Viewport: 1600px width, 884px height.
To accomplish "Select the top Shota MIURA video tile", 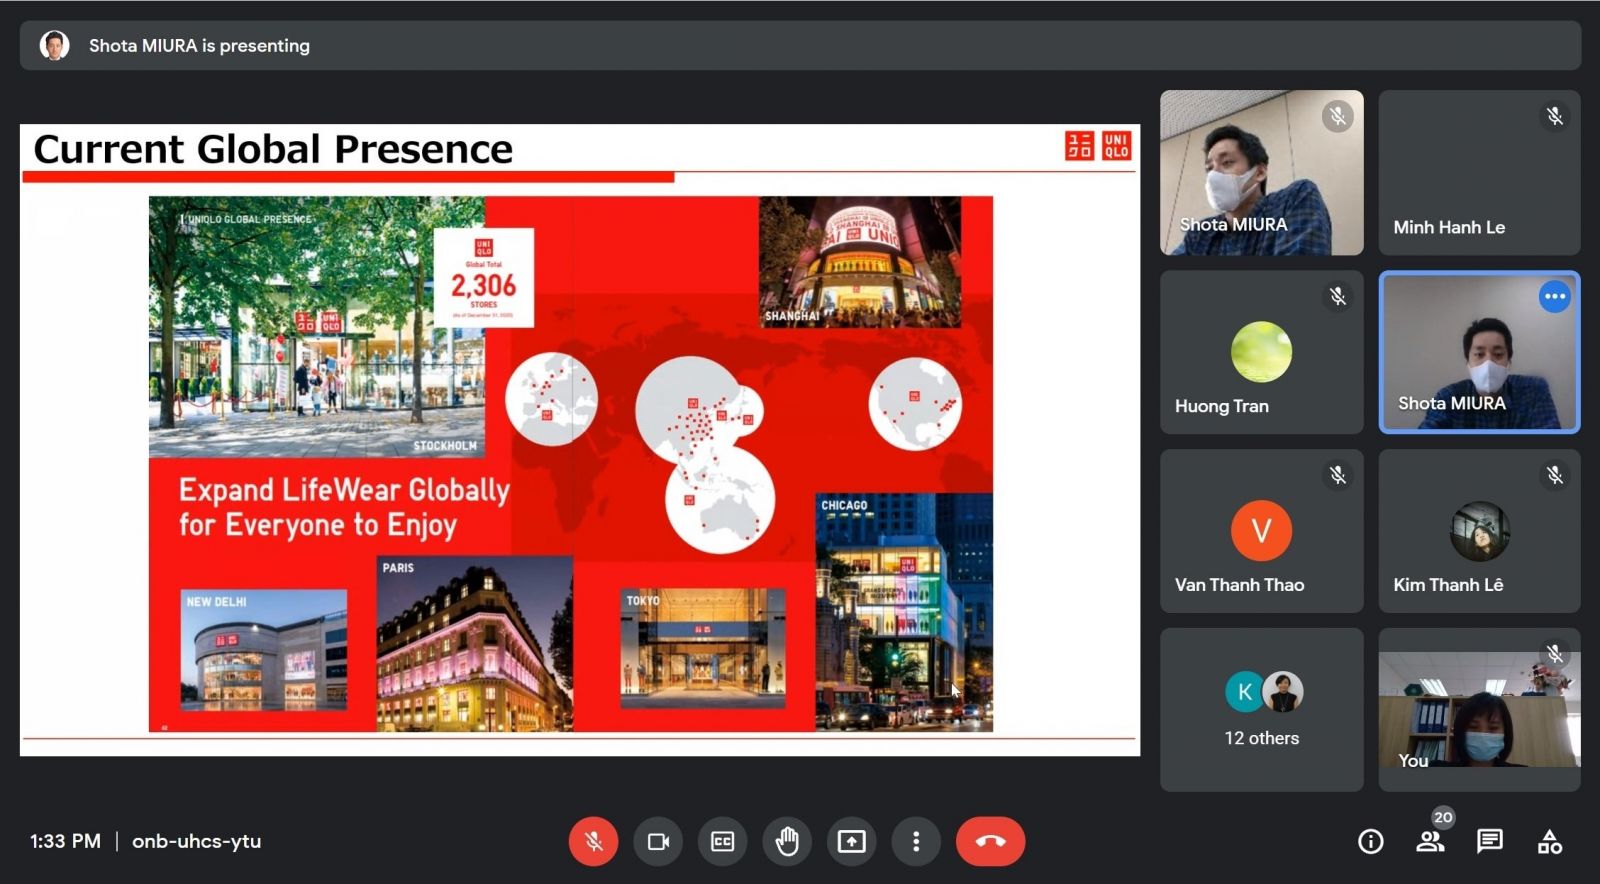I will pyautogui.click(x=1261, y=172).
